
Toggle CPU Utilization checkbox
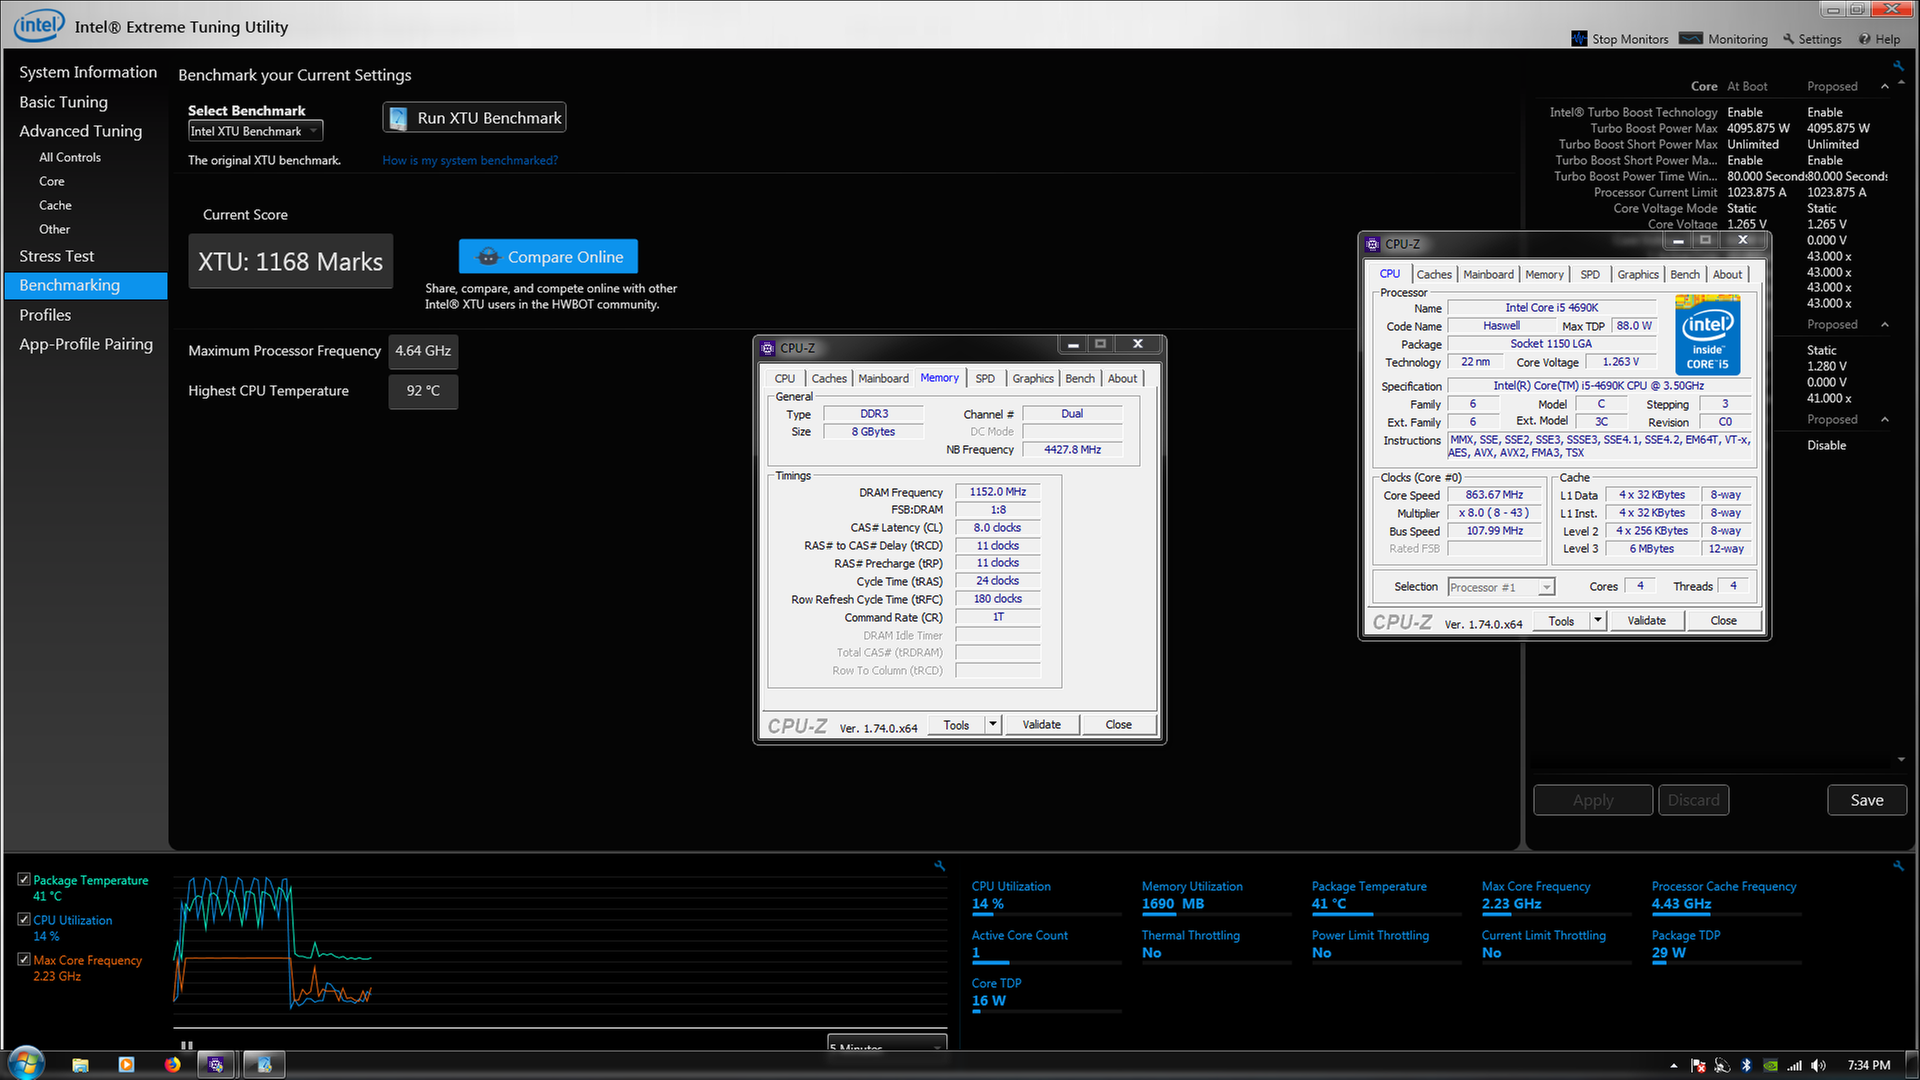point(24,919)
